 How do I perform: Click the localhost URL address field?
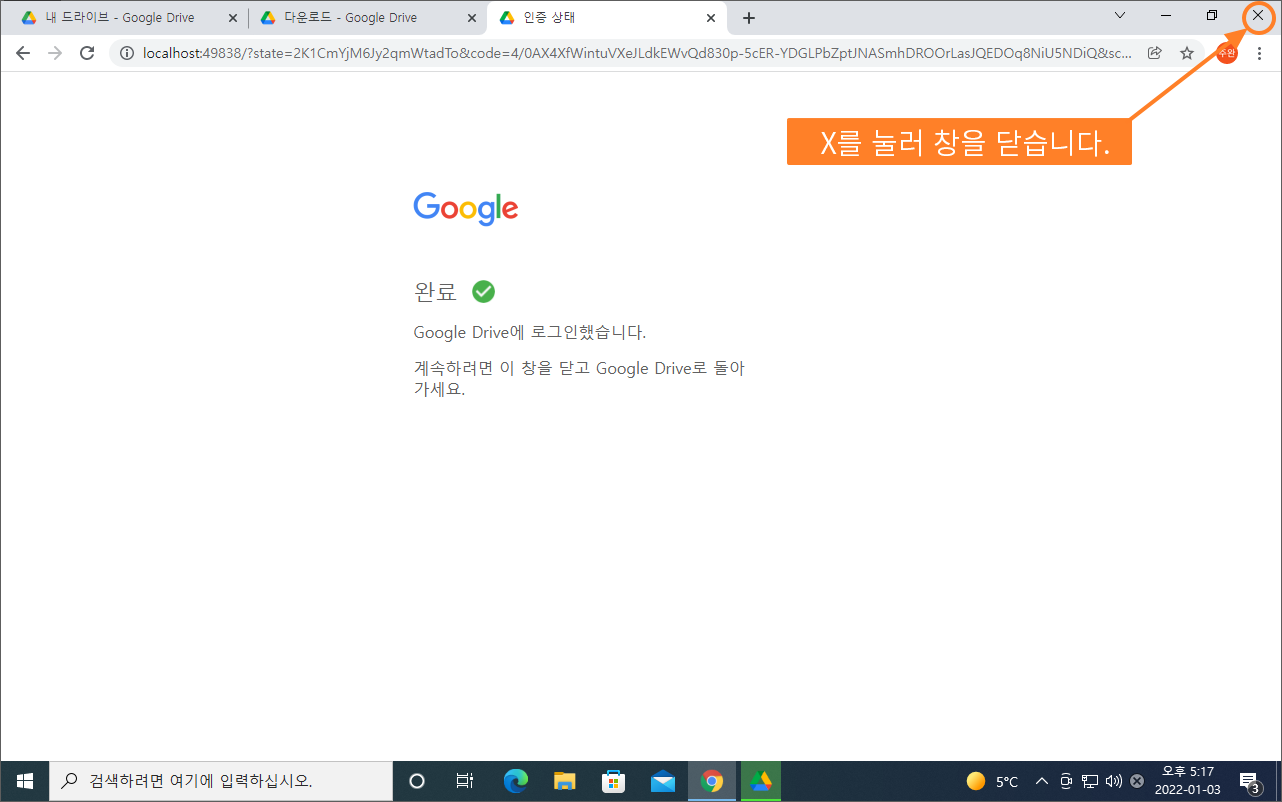[x=637, y=53]
